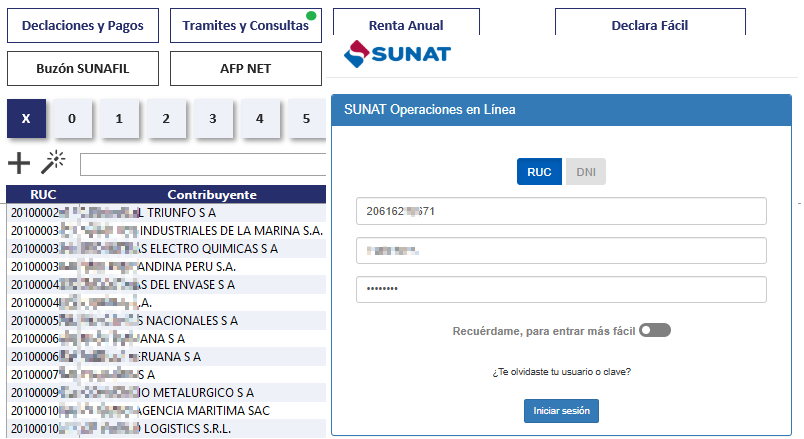
Task: Select row 'ELECTRO QUIMICAS S A'
Action: (166, 248)
